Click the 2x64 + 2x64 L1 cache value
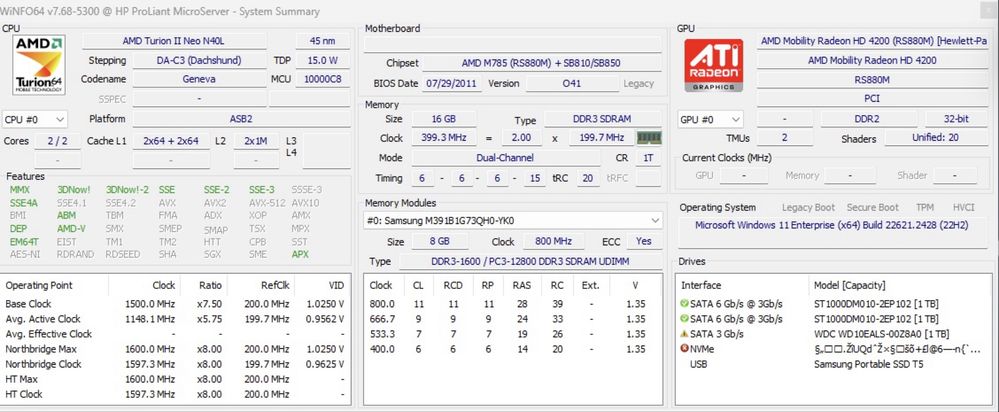Viewport: 999px width, 412px height. 171,141
